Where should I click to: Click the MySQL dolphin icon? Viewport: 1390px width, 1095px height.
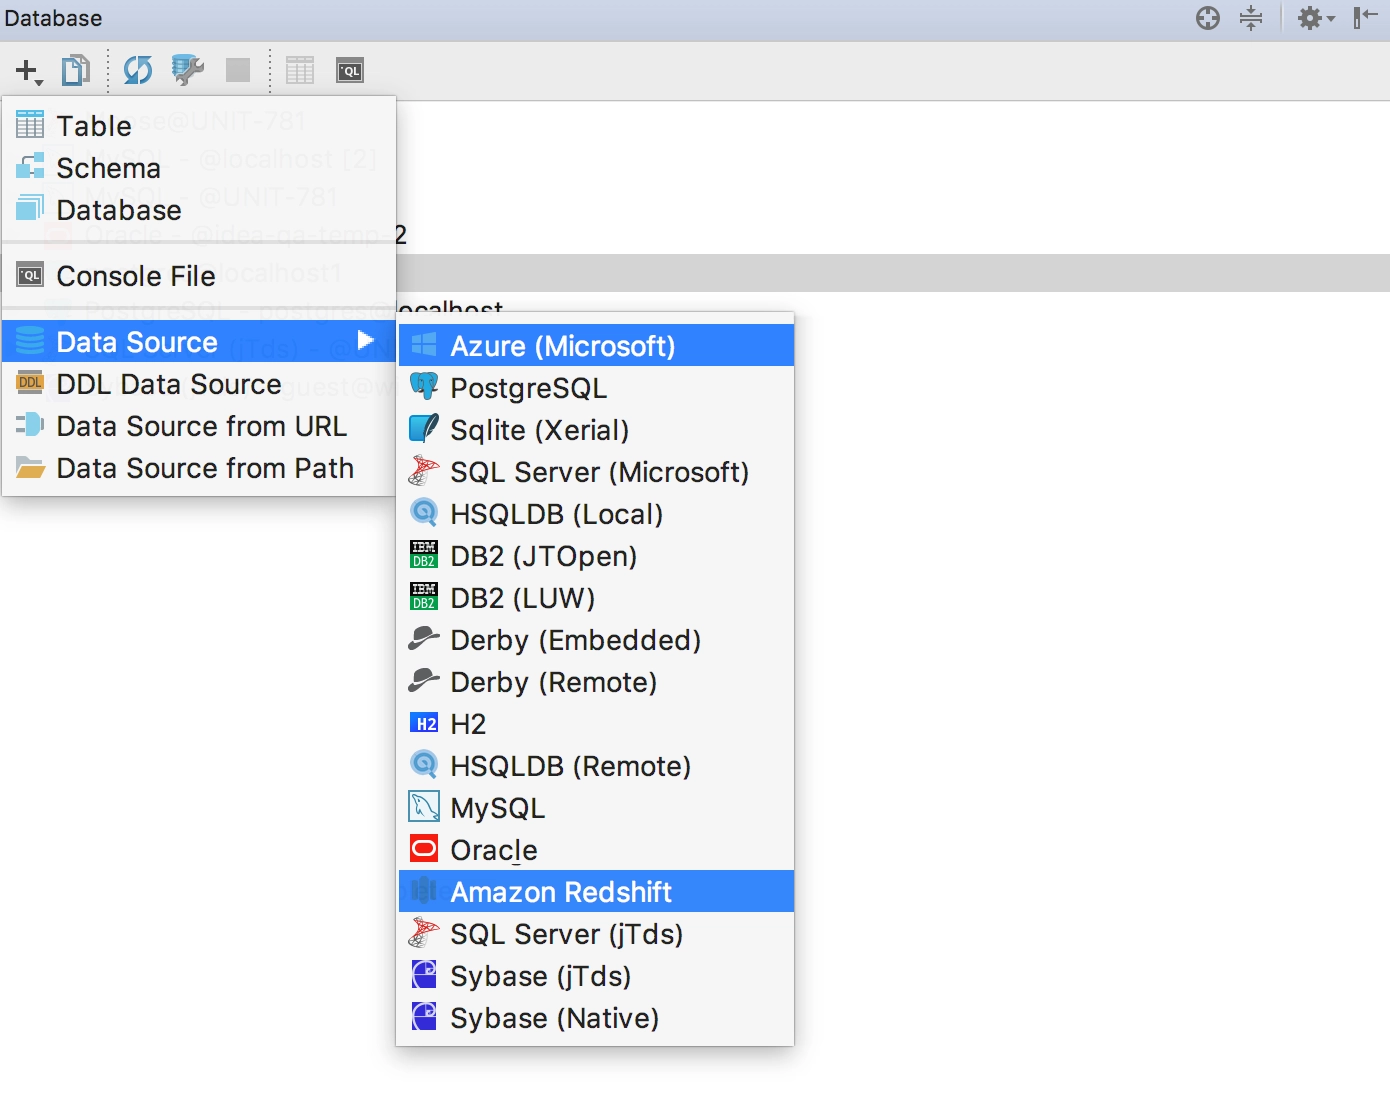424,807
